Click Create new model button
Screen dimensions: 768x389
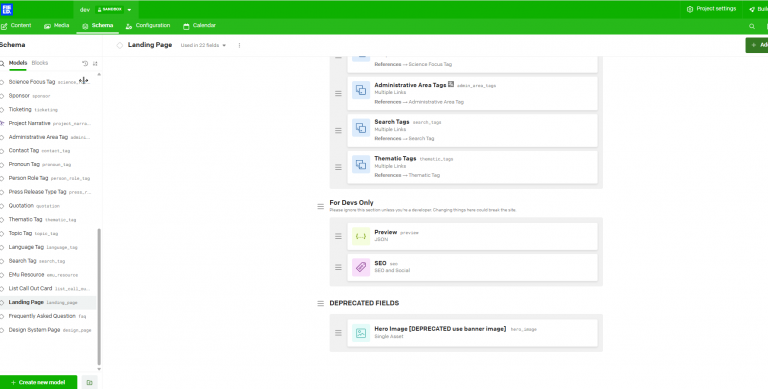click(x=38, y=382)
